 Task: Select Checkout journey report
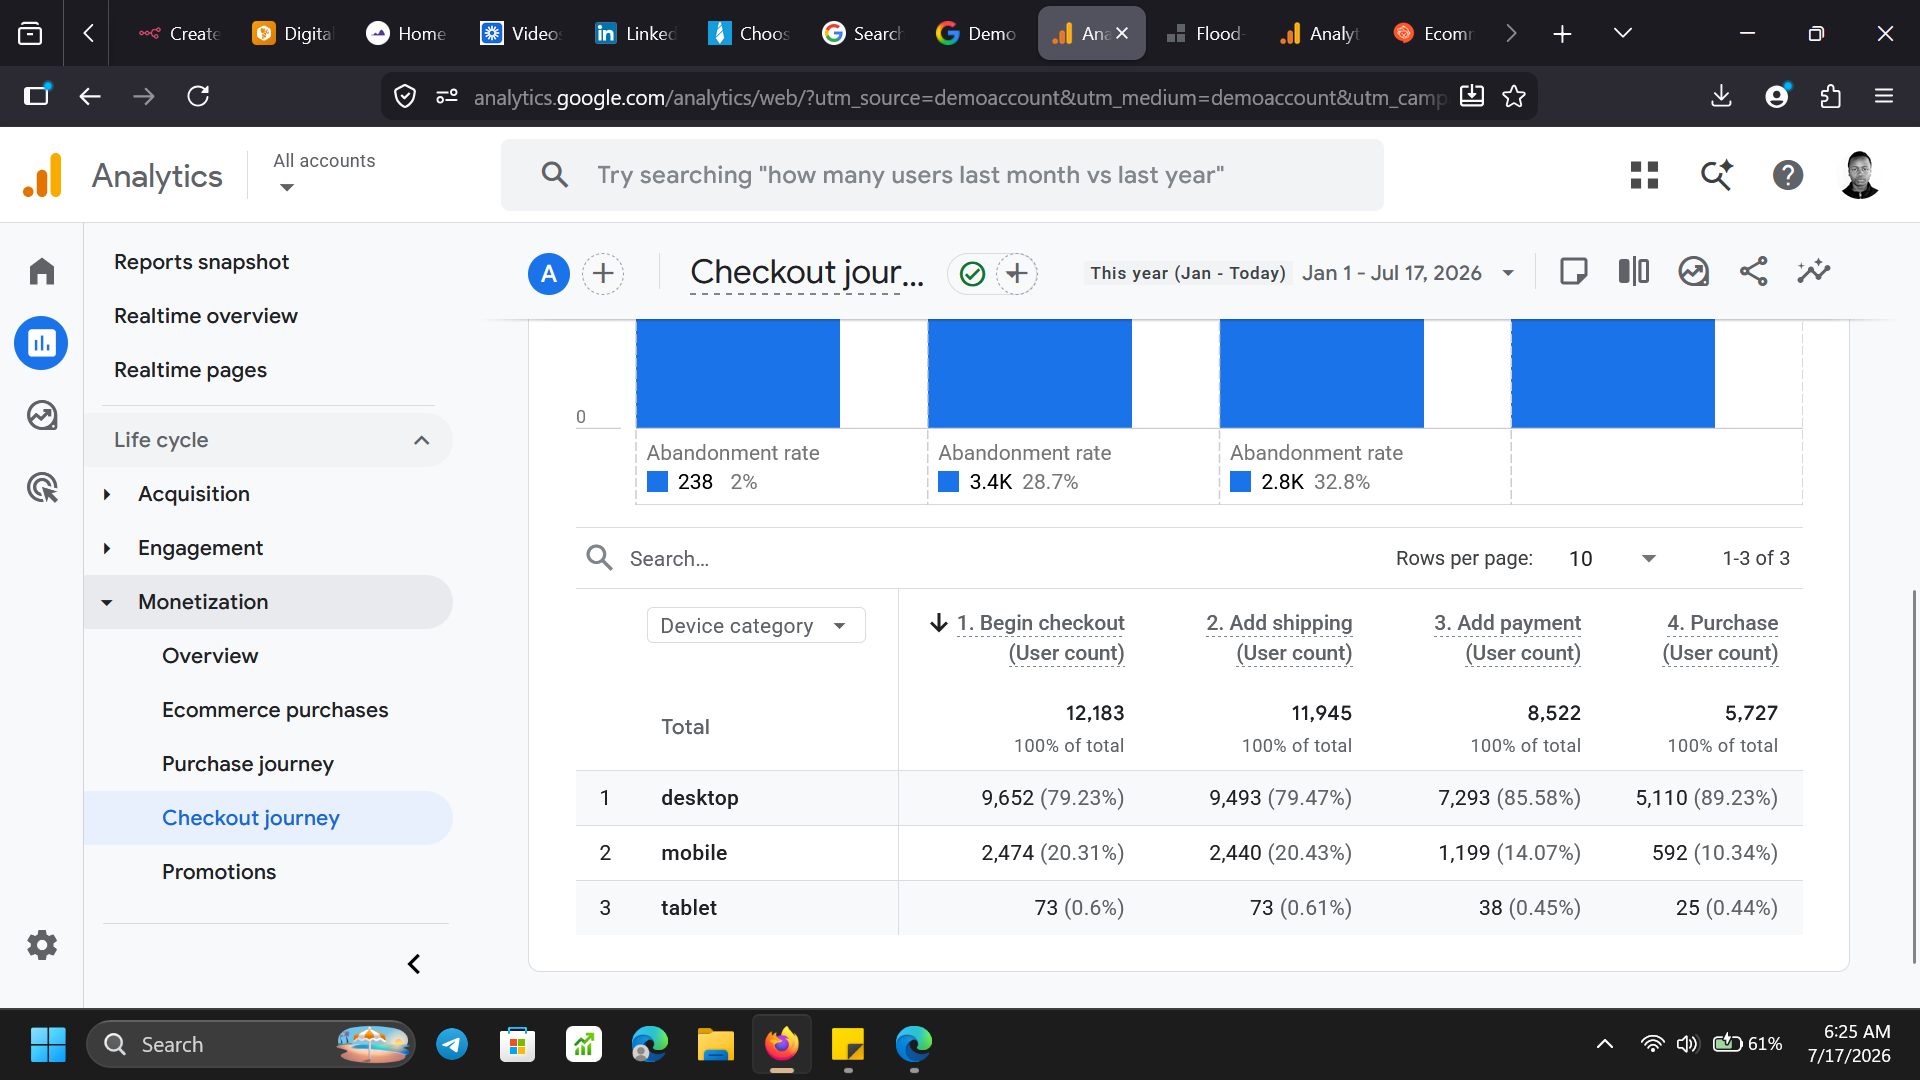251,818
